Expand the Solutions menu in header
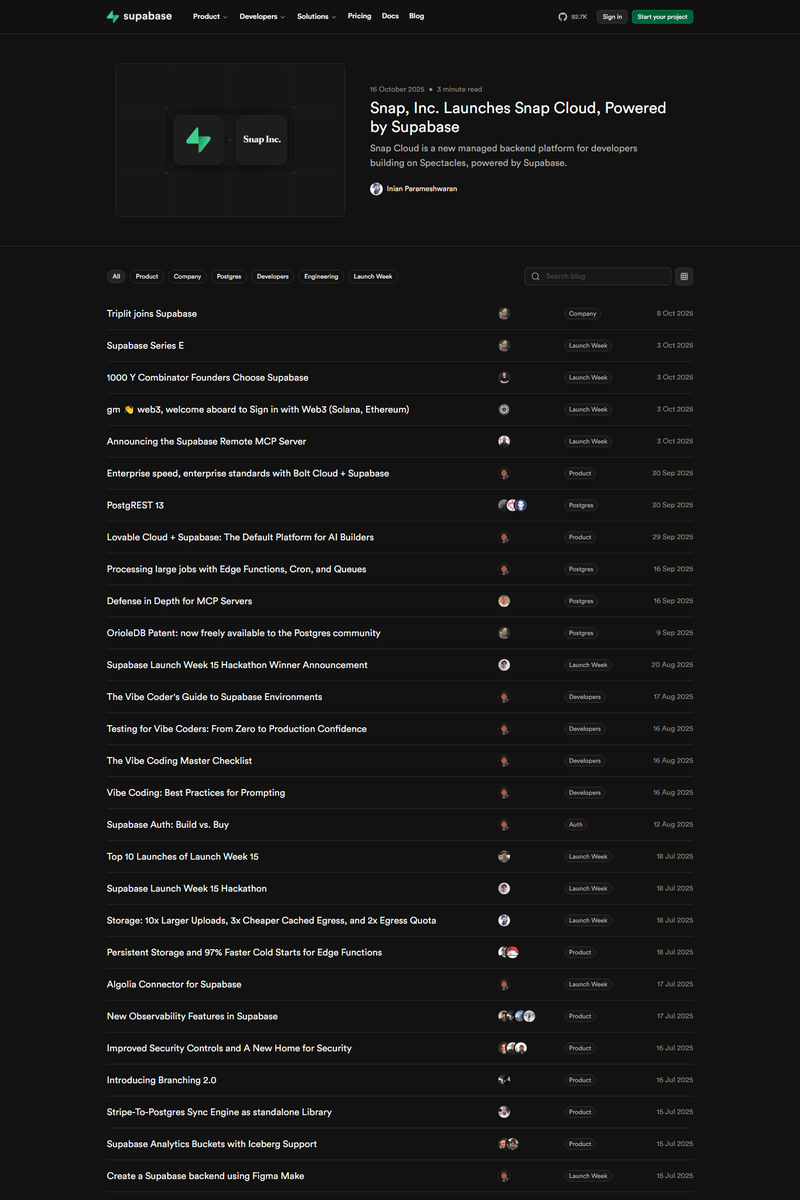Viewport: 800px width, 1200px height. [316, 17]
